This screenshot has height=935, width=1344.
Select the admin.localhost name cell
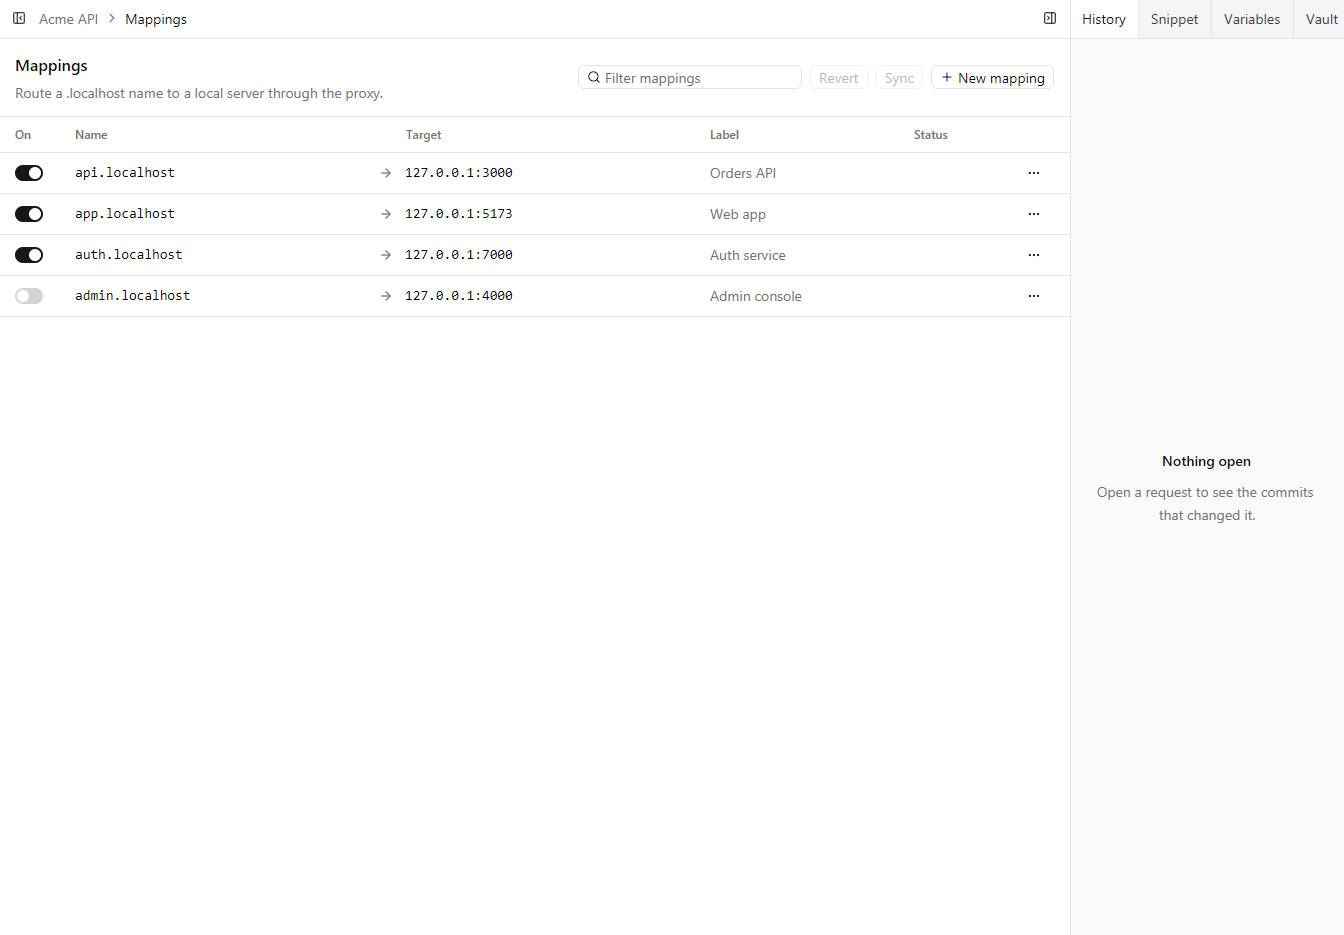[133, 296]
